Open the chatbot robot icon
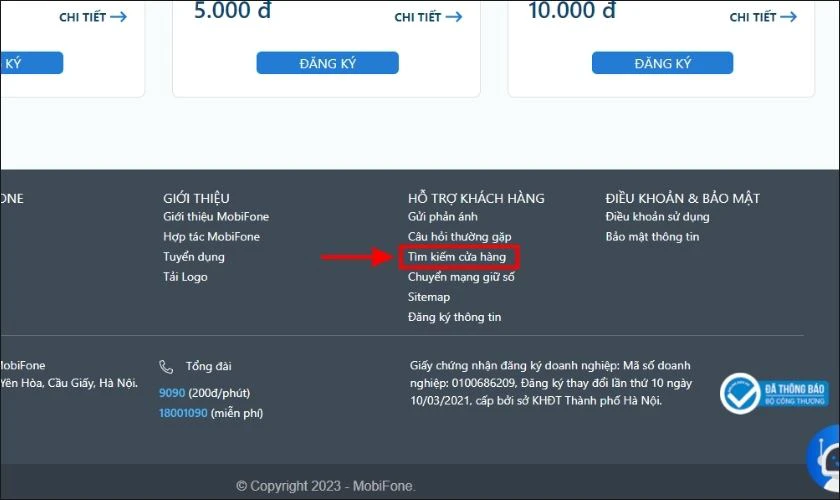Screen dimensions: 840x500 pos(824,458)
